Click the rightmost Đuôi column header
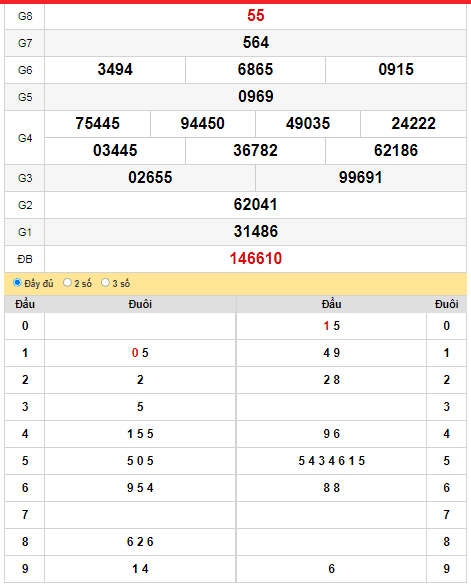This screenshot has width=471, height=585. (x=446, y=304)
